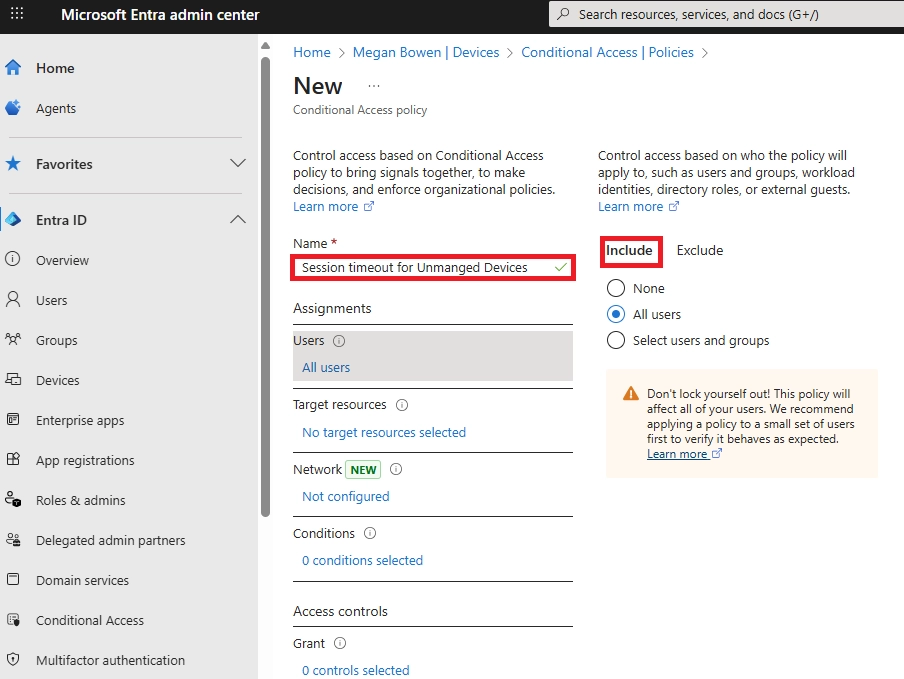Screen dimensions: 904x679
Task: Open Network 'Not configured' link
Action: 346,496
